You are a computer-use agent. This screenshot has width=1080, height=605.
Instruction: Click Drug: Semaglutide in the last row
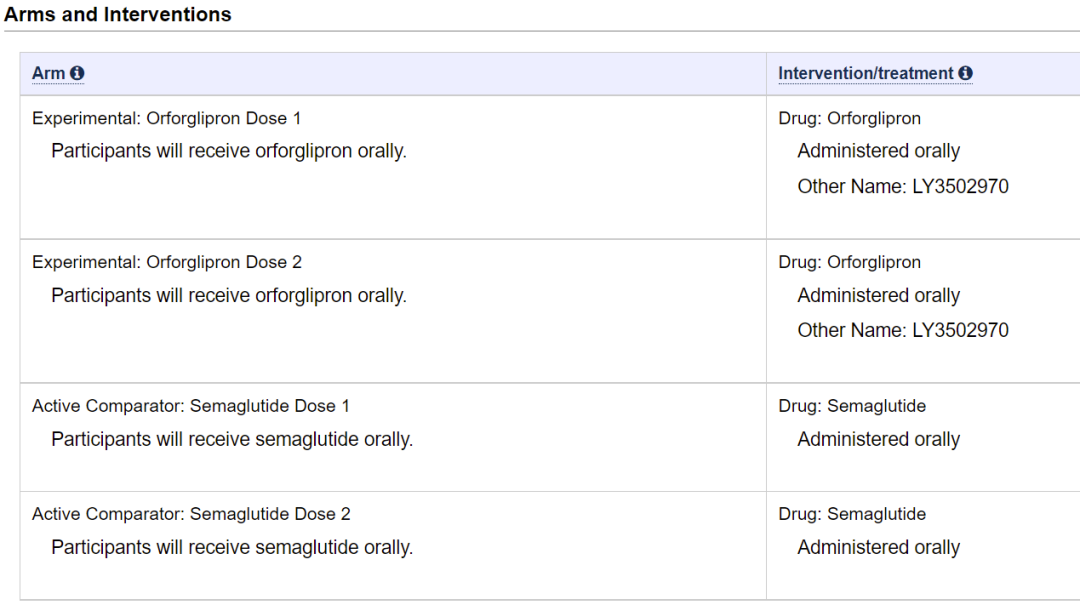pos(852,514)
